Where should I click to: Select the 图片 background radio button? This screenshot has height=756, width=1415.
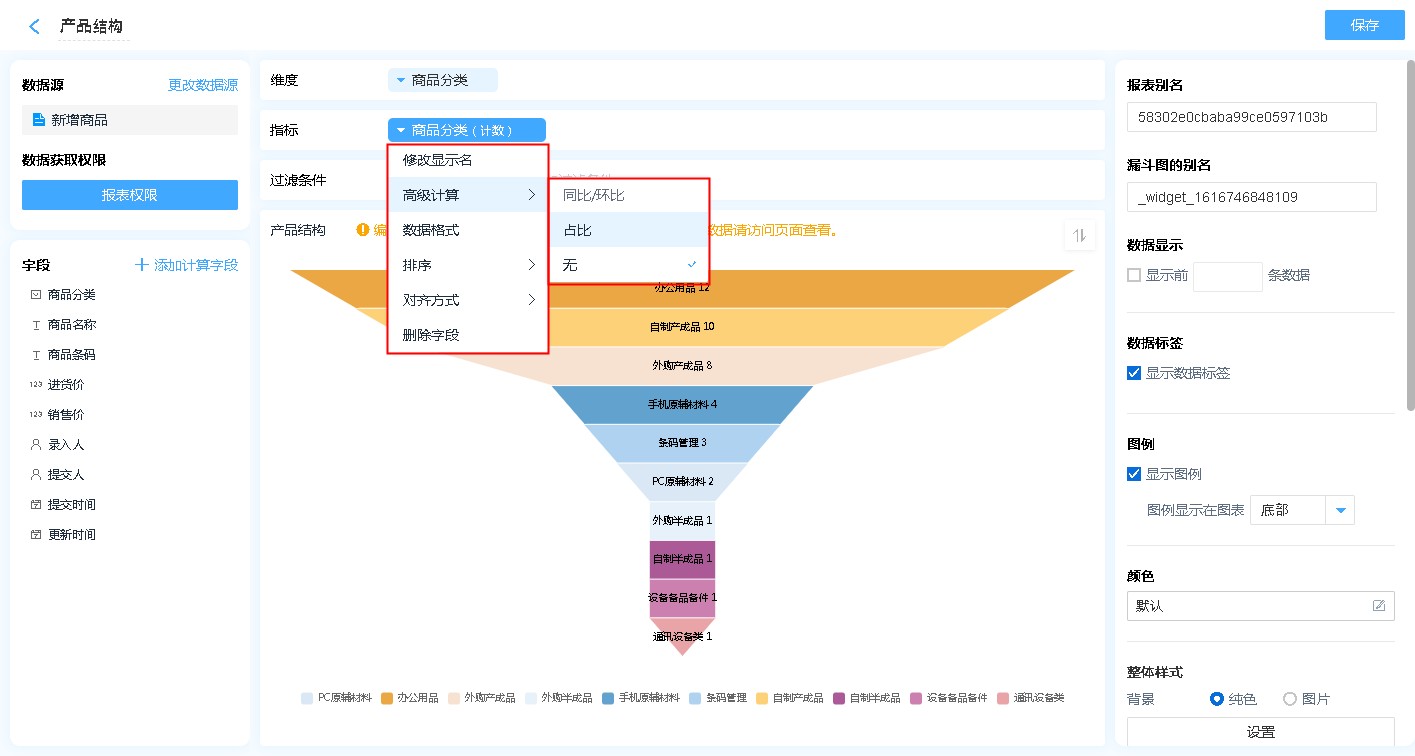[x=1290, y=699]
